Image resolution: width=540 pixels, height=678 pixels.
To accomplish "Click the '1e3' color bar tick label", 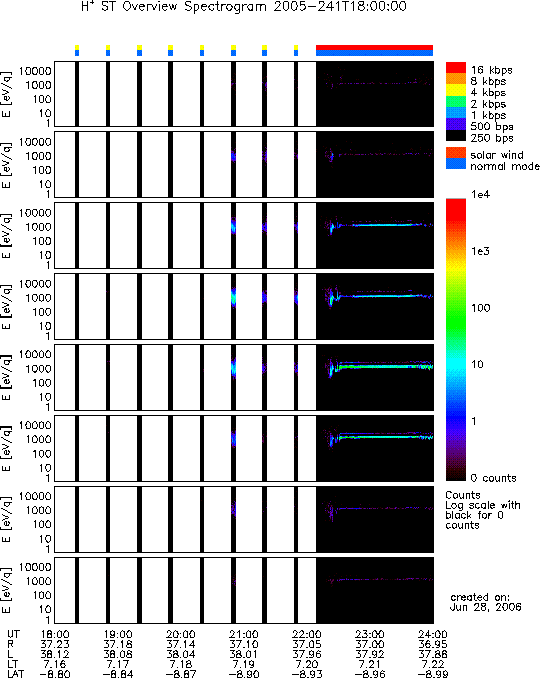I will pyautogui.click(x=480, y=251).
